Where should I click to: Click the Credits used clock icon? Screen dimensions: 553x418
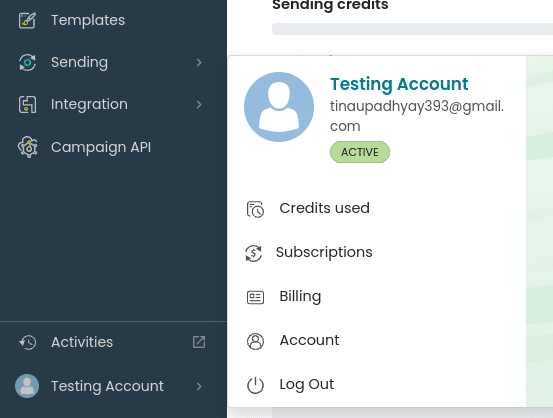tap(255, 209)
